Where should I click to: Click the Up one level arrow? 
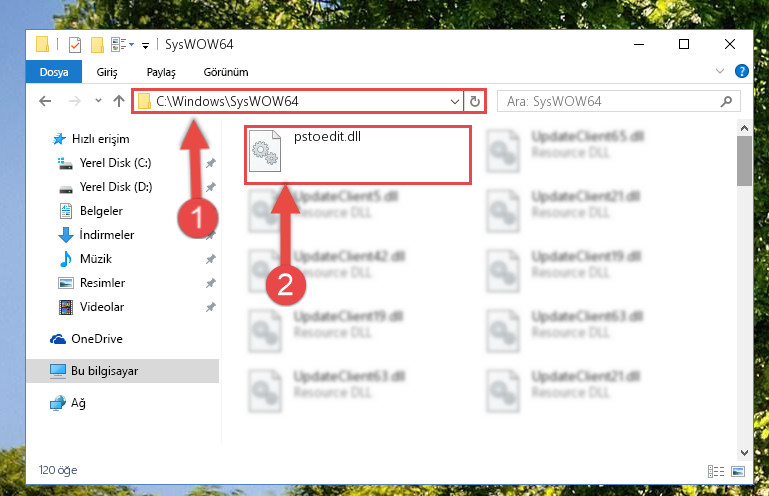point(119,101)
